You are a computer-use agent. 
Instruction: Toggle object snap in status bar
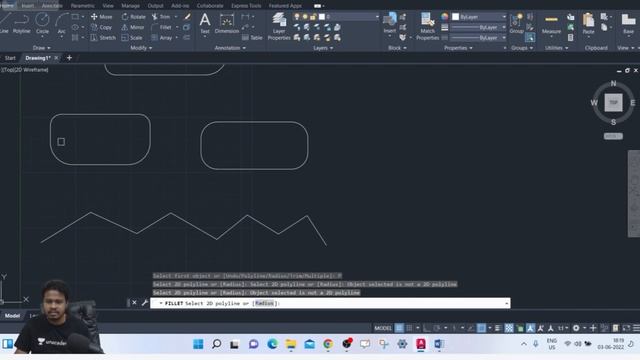point(482,328)
